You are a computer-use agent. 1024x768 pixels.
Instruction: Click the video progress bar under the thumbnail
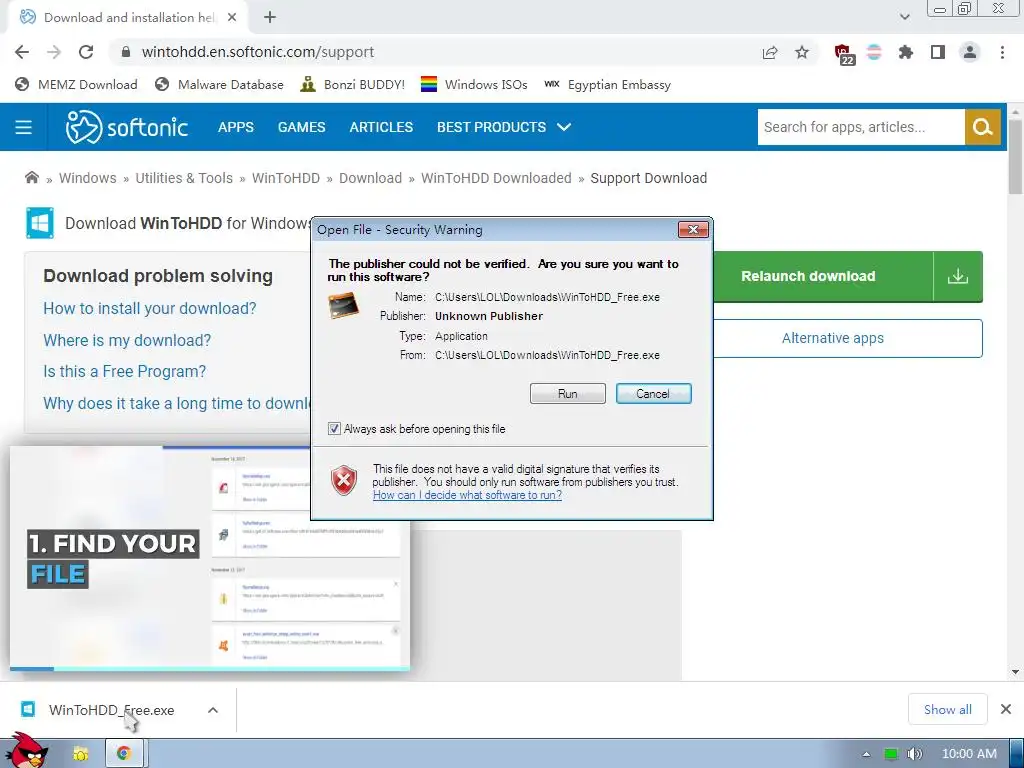pyautogui.click(x=210, y=669)
